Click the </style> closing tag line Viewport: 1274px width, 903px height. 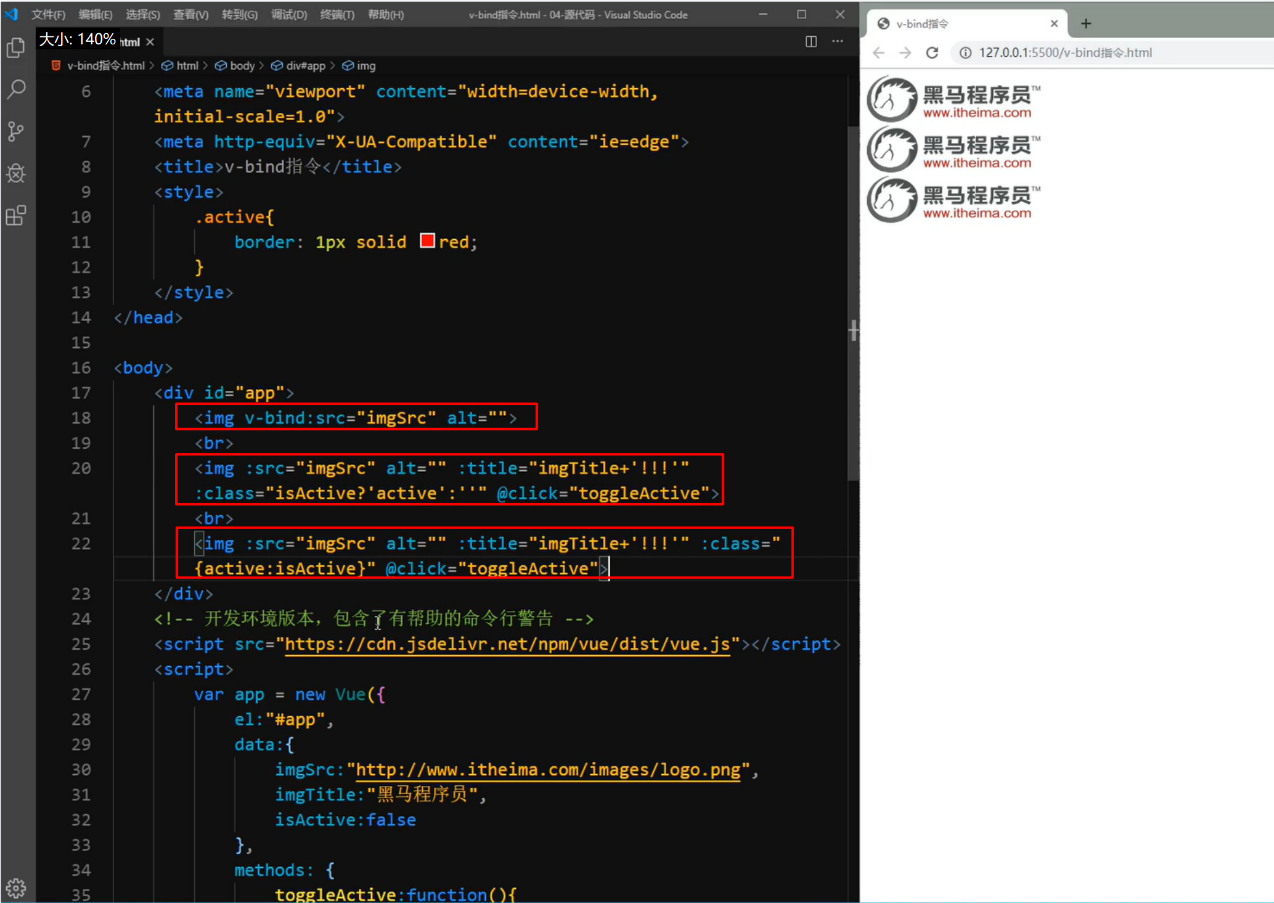pos(193,292)
